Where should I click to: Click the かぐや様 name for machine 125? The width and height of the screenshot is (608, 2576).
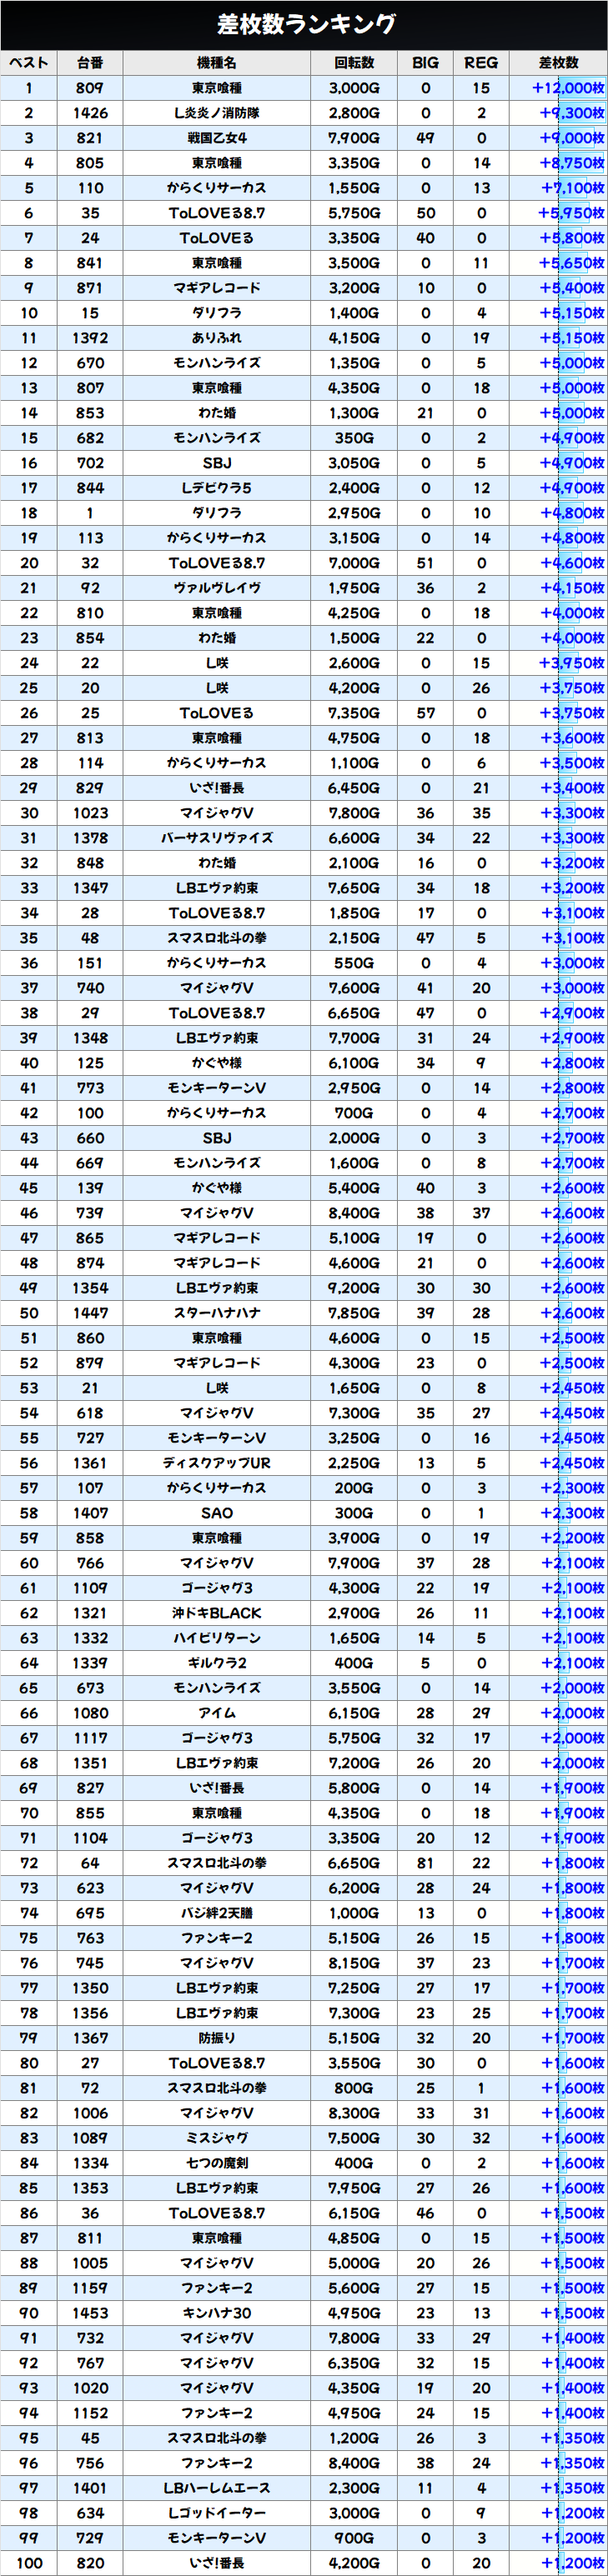click(217, 1063)
